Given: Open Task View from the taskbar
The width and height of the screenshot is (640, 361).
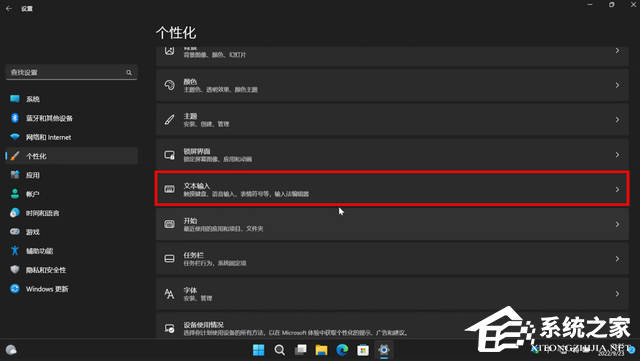Looking at the screenshot, I should (x=301, y=350).
